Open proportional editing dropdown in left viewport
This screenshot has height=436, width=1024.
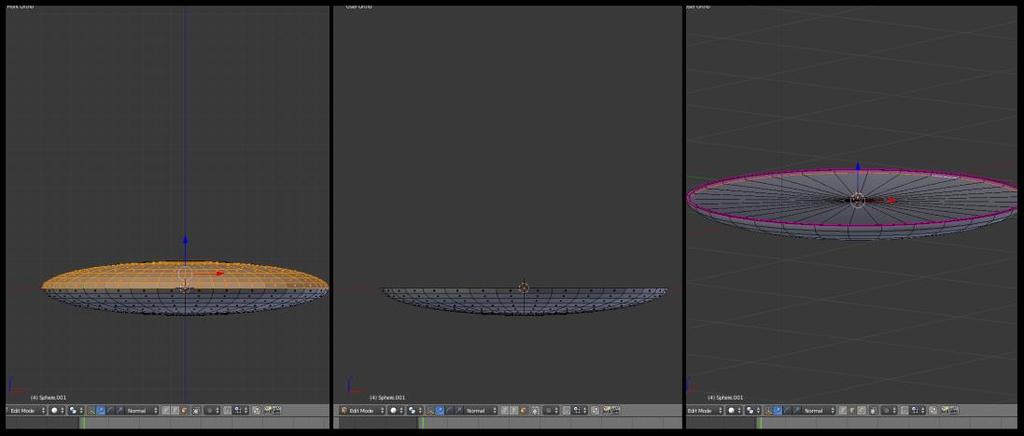[x=212, y=411]
